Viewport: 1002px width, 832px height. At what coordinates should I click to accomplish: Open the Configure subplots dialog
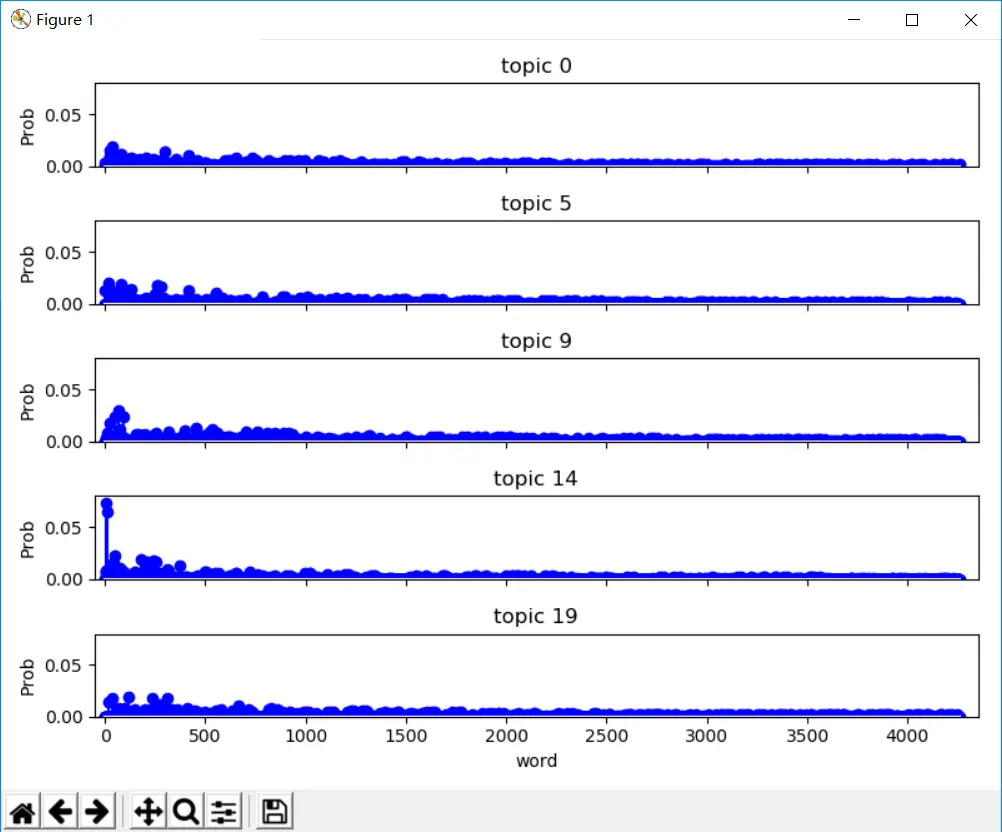224,812
